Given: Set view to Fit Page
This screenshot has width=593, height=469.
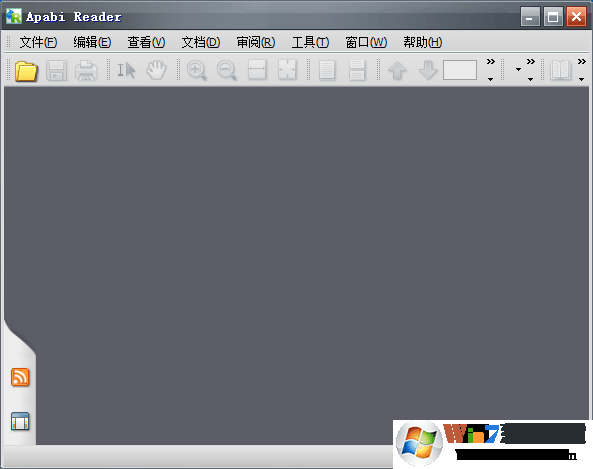Looking at the screenshot, I should [287, 70].
